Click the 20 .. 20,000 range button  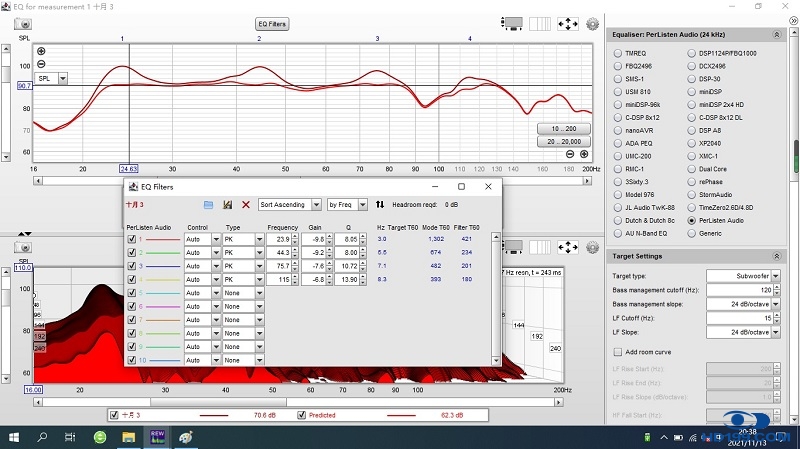(563, 142)
